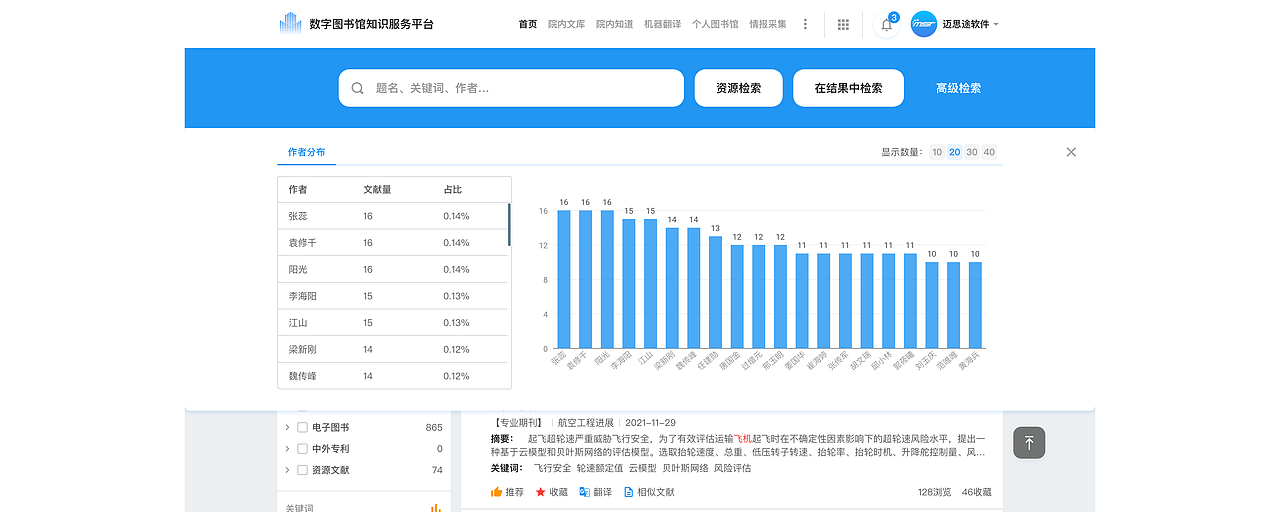Expand the 资源文献 category
The width and height of the screenshot is (1280, 512).
[288, 470]
